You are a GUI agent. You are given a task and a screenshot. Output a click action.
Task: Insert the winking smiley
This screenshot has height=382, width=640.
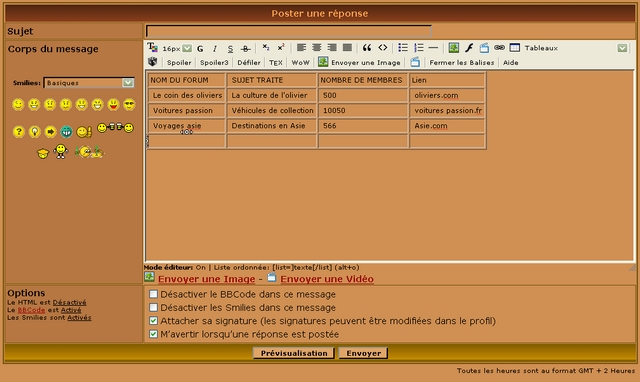coord(18,105)
